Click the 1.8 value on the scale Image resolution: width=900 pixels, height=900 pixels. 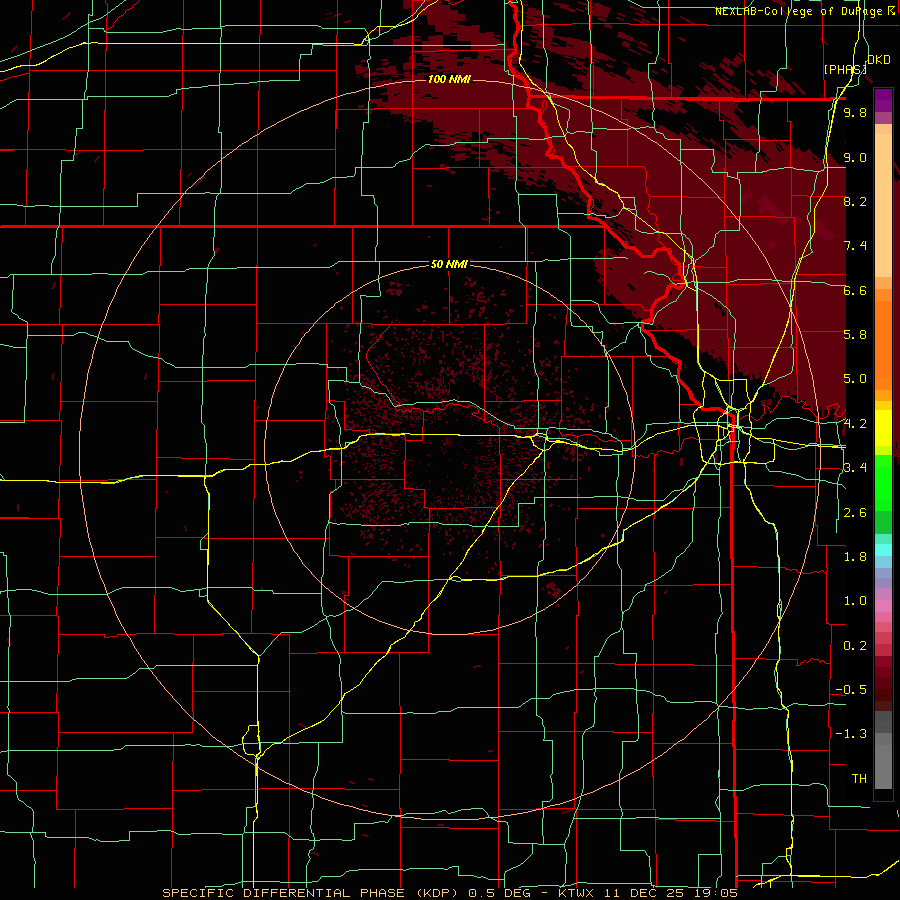click(855, 557)
